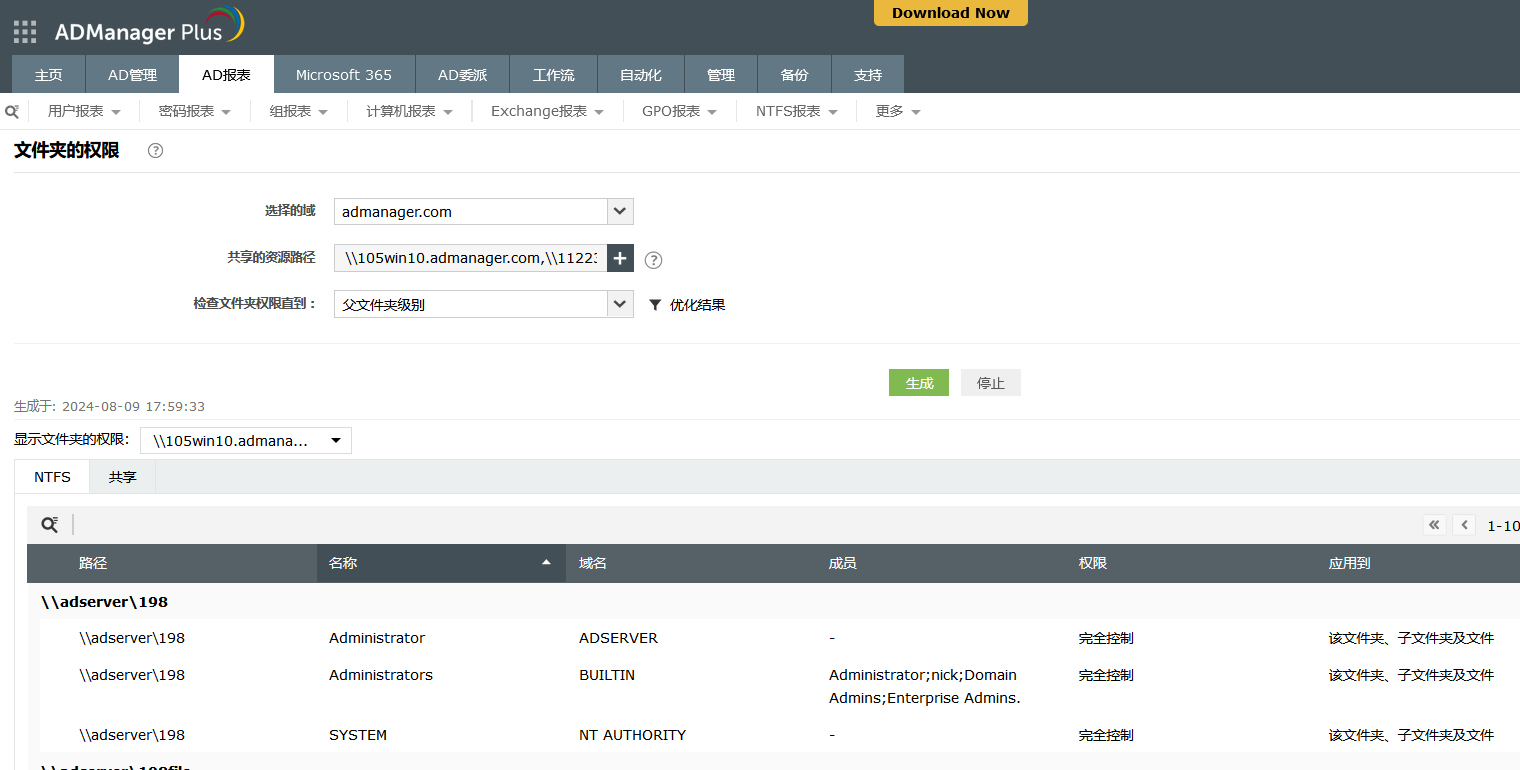
Task: Switch to the 共享 tab
Action: (122, 477)
